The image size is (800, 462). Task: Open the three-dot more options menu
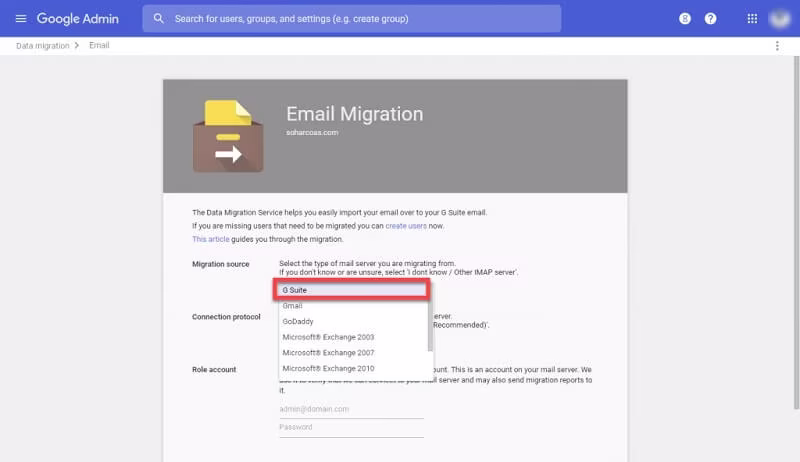(777, 46)
